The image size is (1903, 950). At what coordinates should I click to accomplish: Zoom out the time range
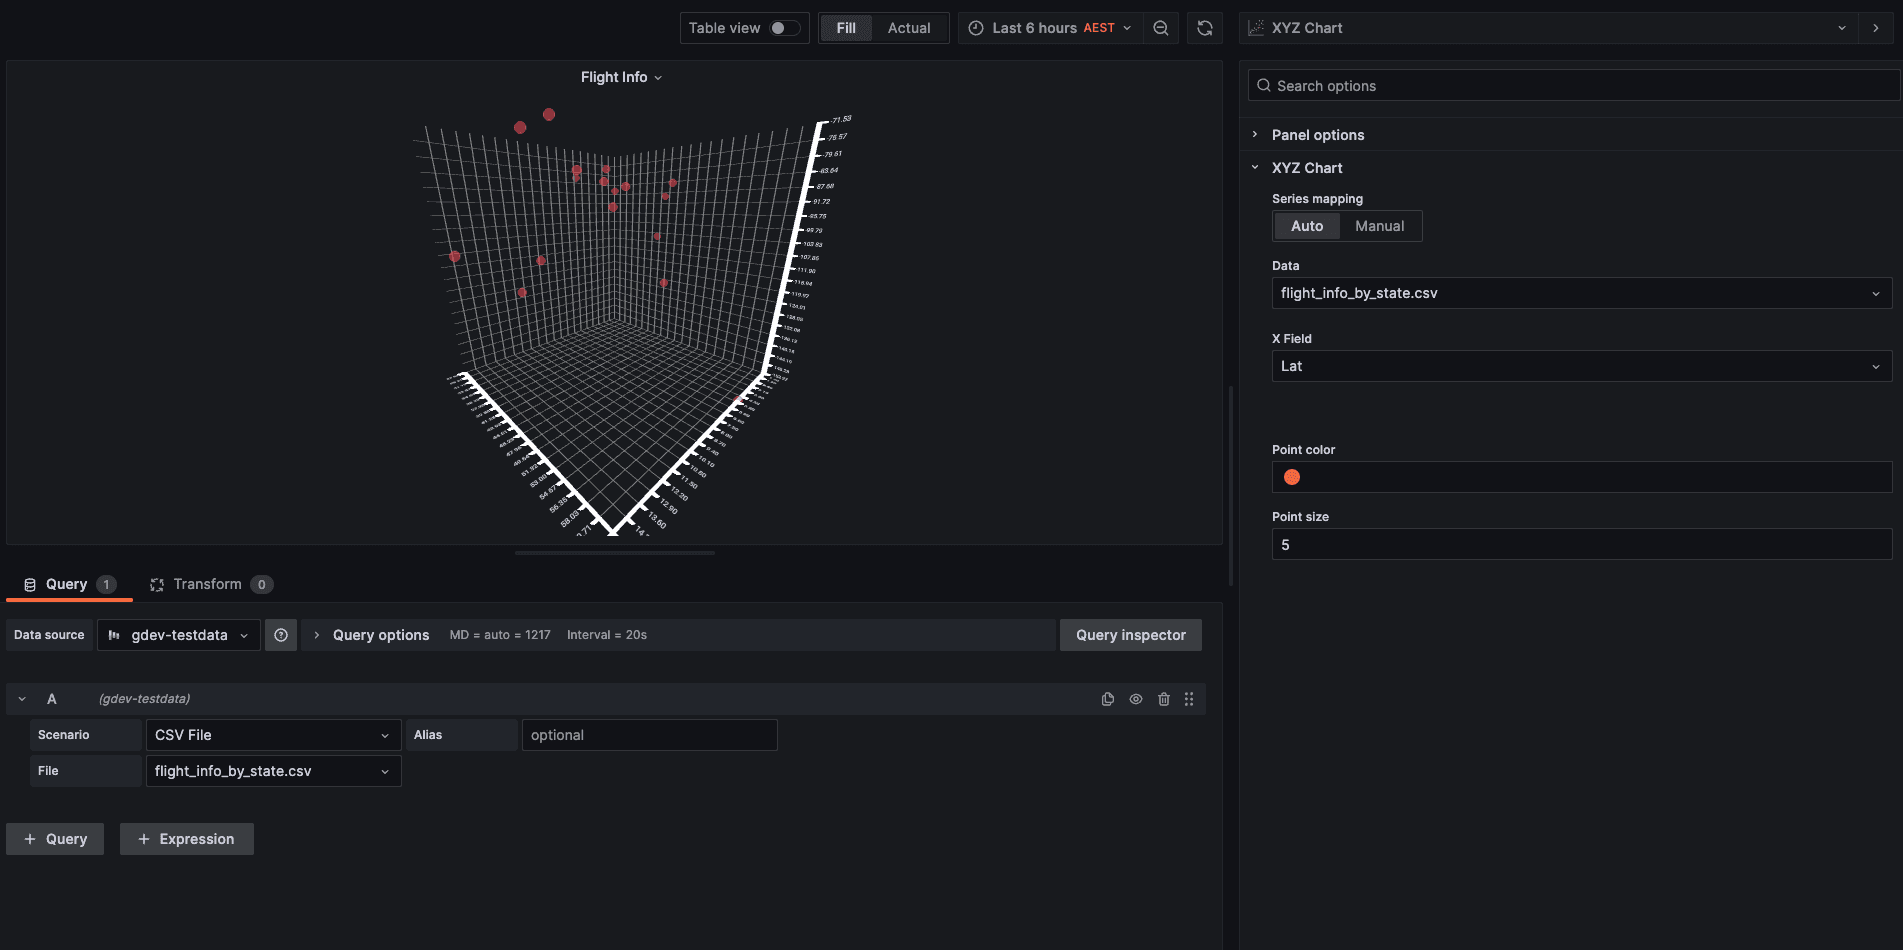(1160, 27)
